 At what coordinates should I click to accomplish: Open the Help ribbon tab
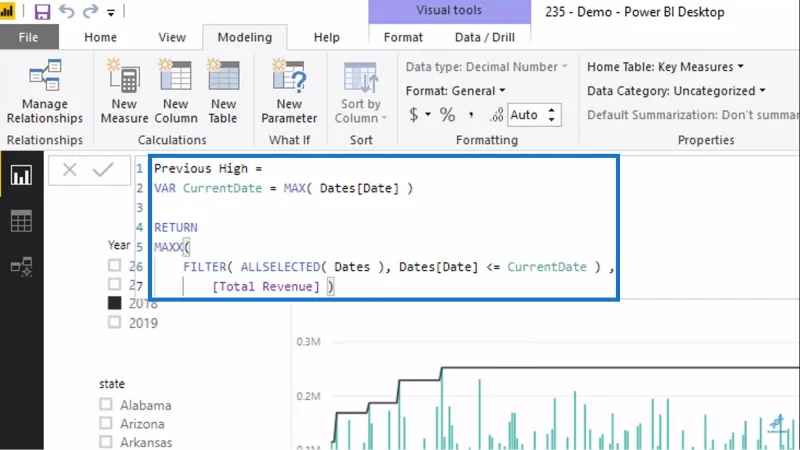point(327,37)
